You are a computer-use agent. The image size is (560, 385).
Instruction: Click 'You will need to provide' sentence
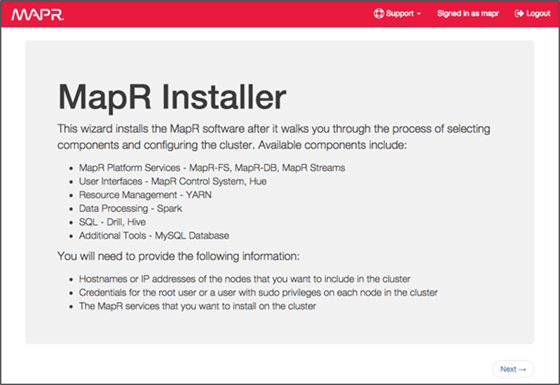(x=178, y=256)
